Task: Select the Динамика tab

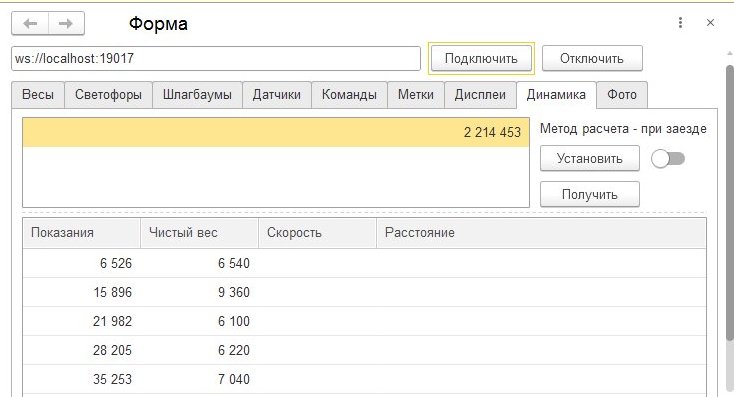Action: click(x=556, y=95)
